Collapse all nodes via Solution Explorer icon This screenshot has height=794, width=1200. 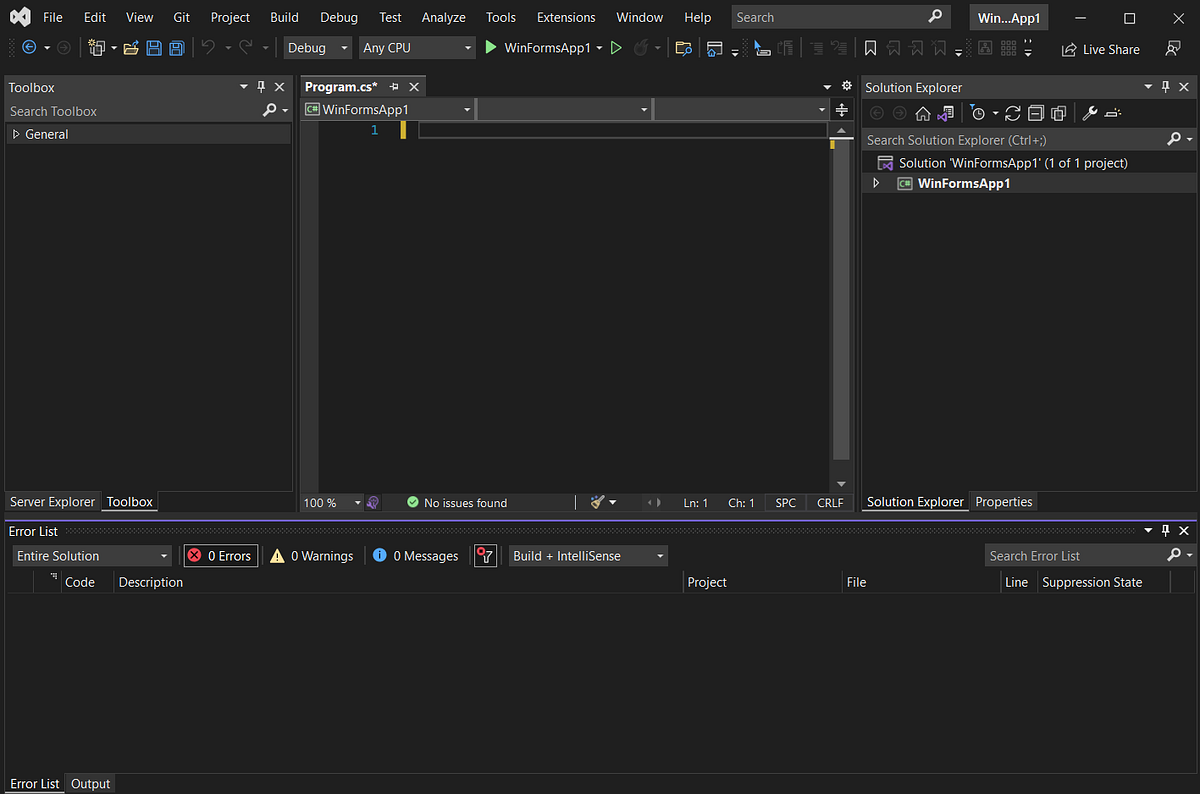(x=1035, y=113)
